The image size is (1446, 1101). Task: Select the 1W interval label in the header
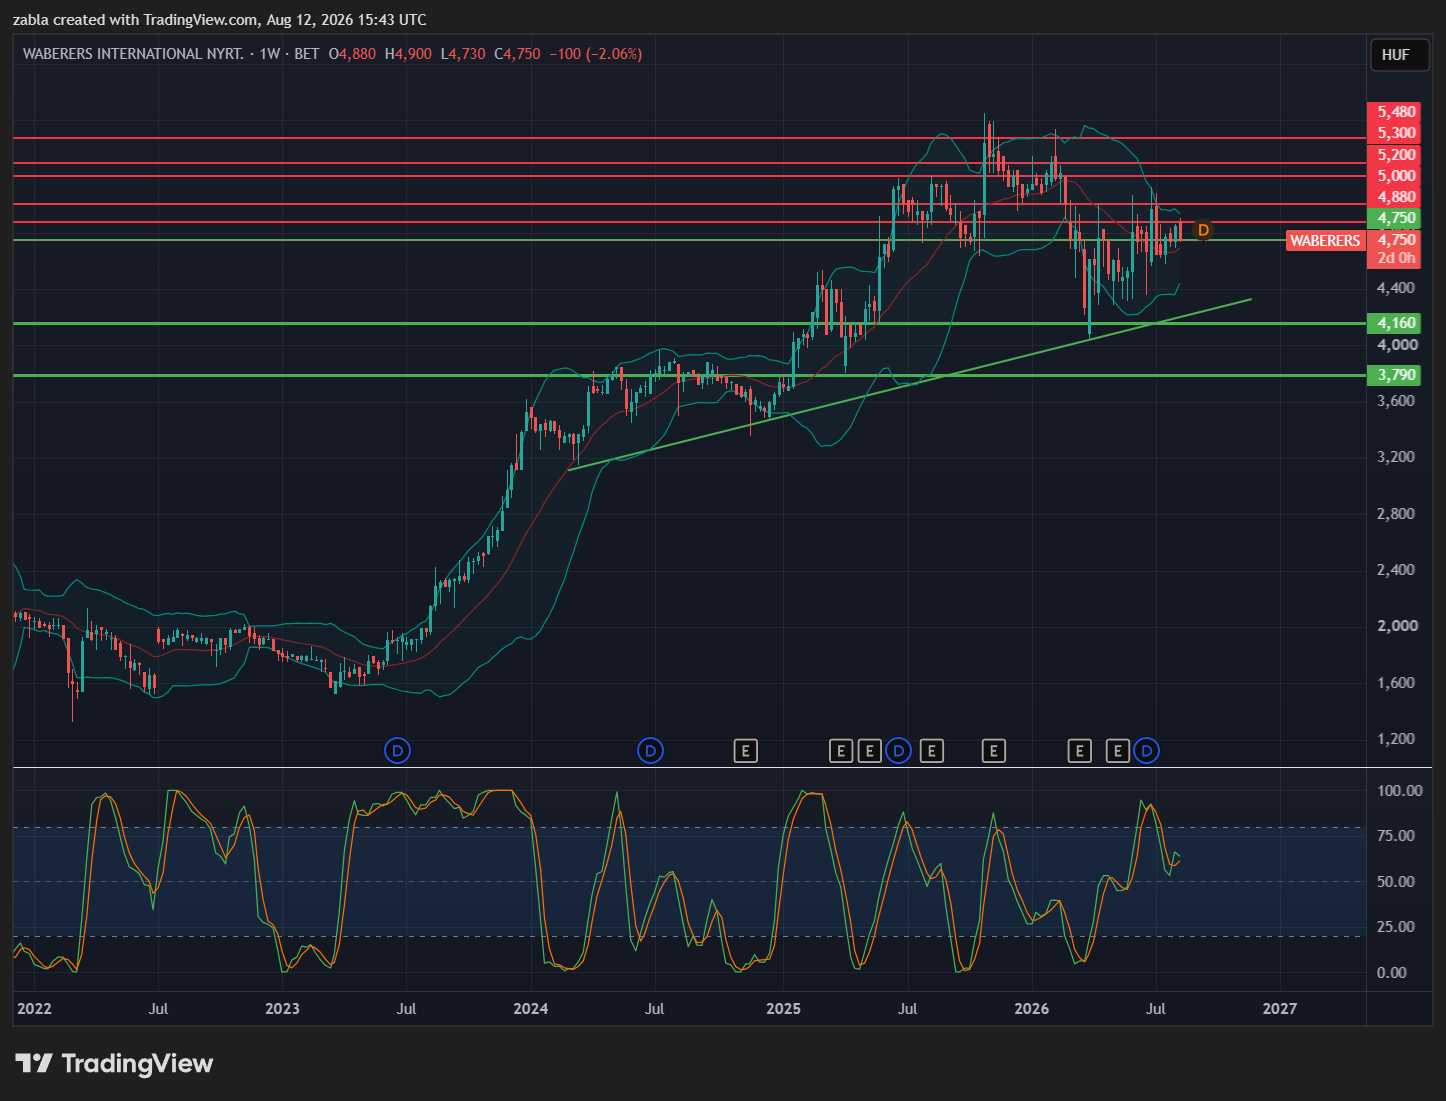click(x=270, y=54)
